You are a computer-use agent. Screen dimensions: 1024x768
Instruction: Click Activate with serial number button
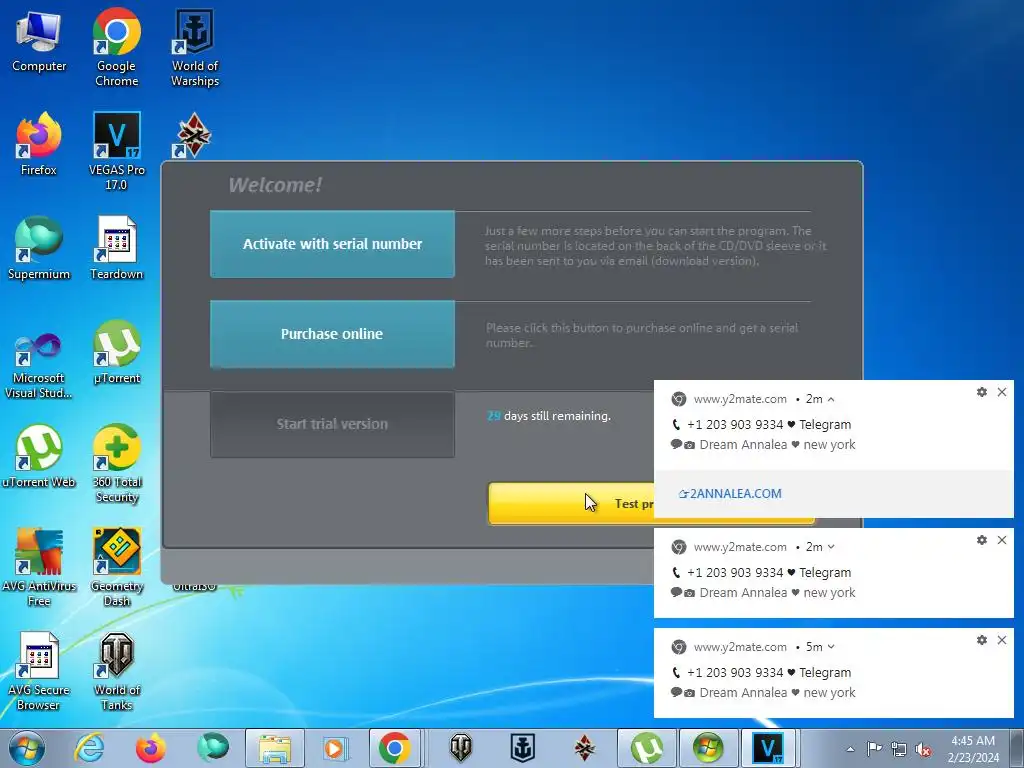click(x=332, y=244)
